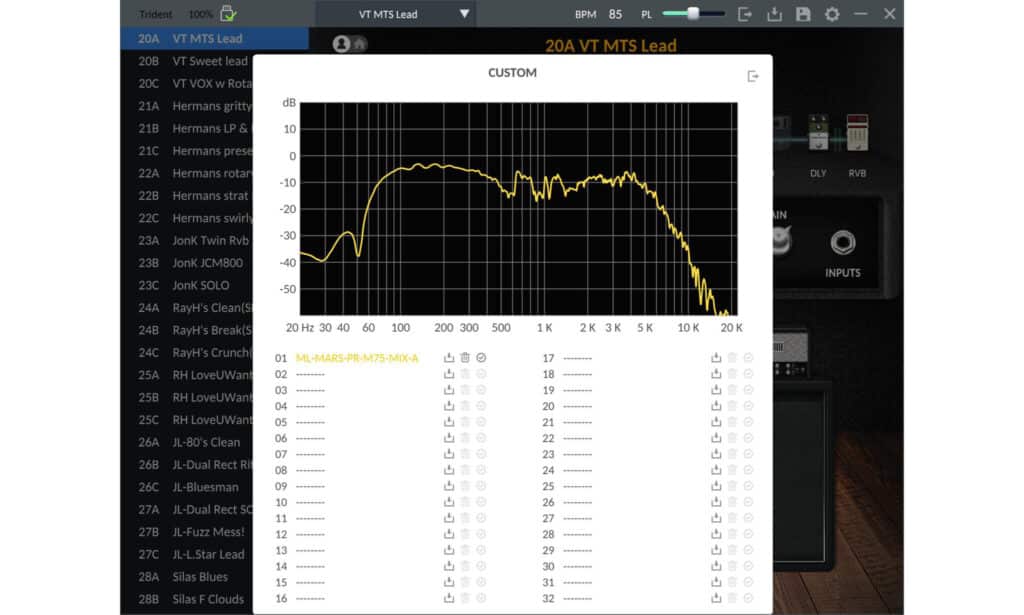Click the import icon in top toolbar
Screen dimensions: 1024x615
[774, 14]
